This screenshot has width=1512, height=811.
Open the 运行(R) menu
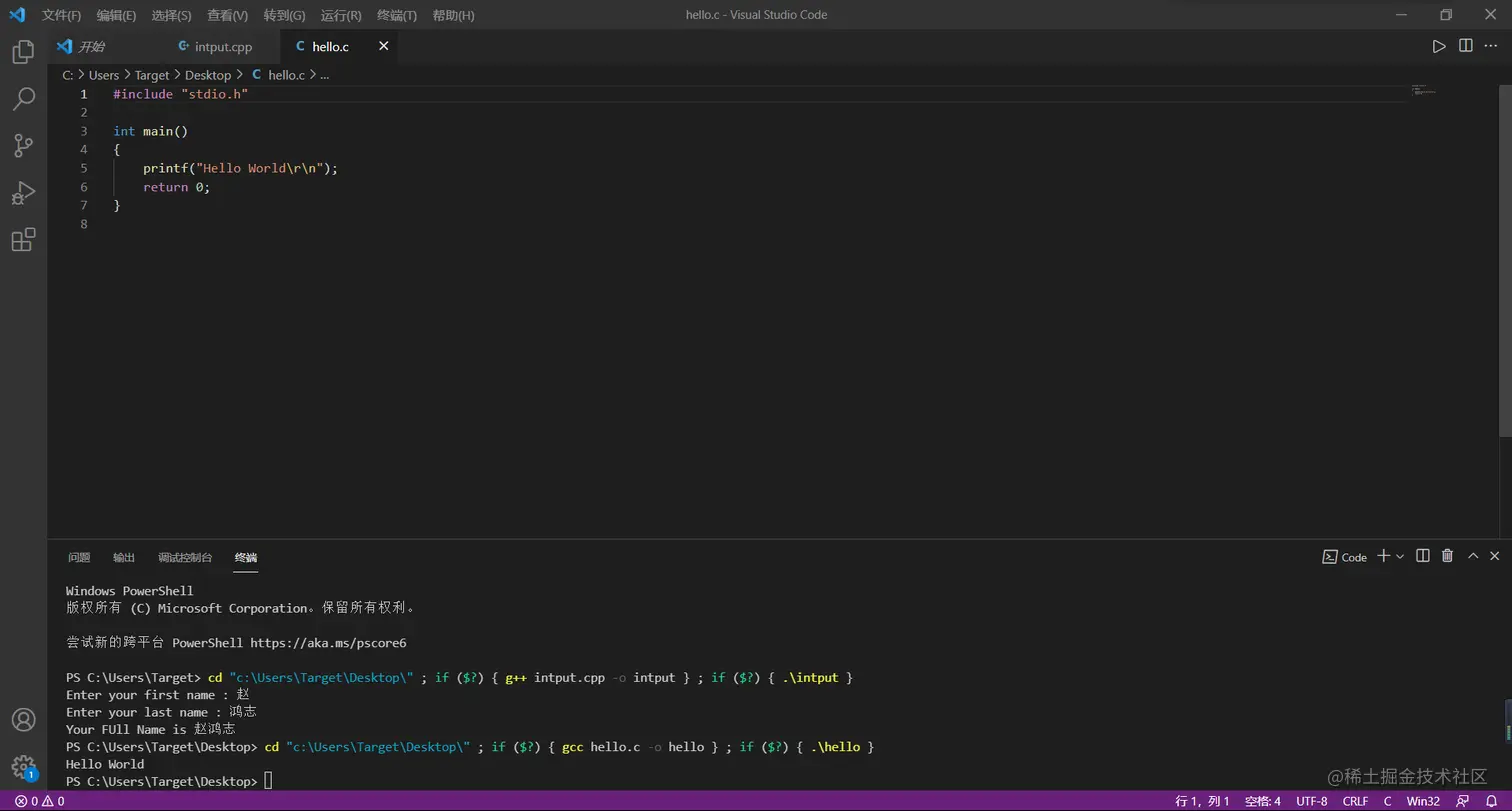[x=341, y=15]
